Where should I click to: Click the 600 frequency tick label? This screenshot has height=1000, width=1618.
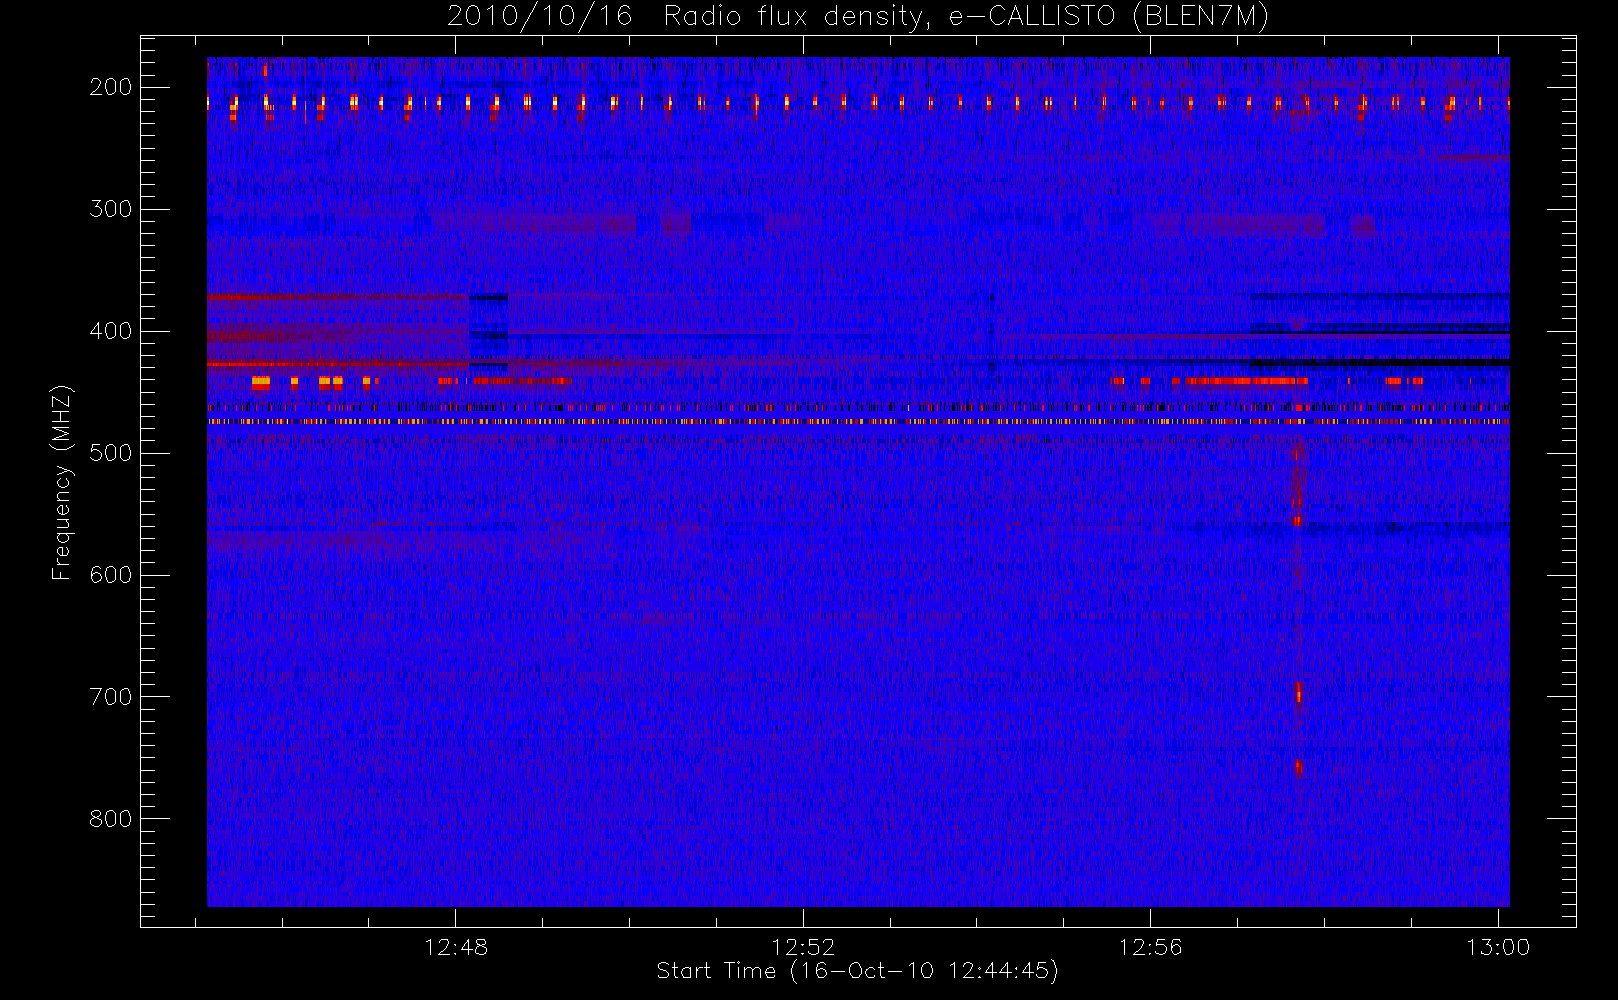click(111, 575)
